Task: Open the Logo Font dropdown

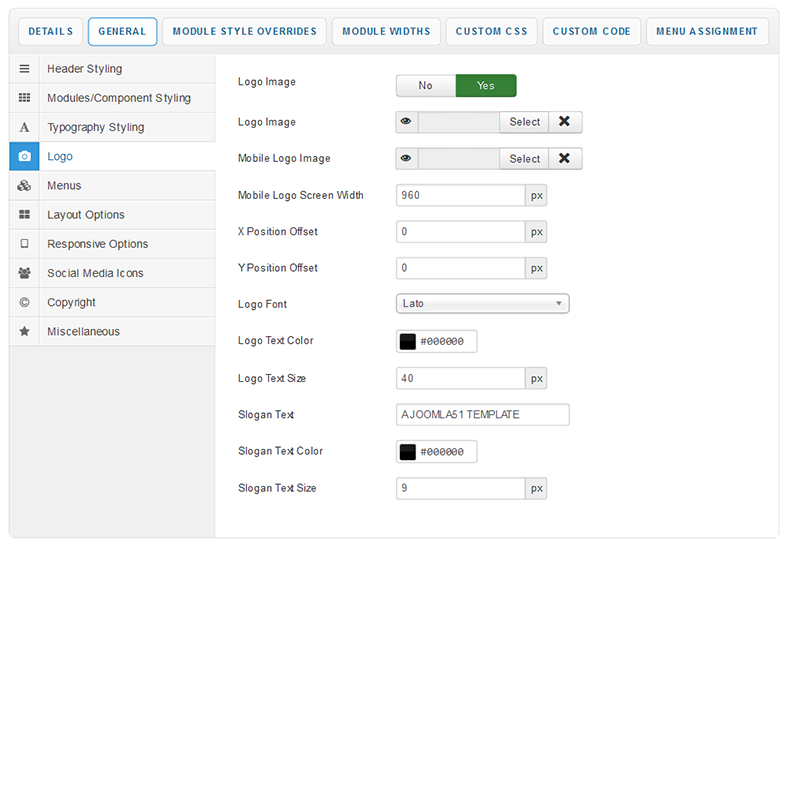Action: pyautogui.click(x=483, y=304)
